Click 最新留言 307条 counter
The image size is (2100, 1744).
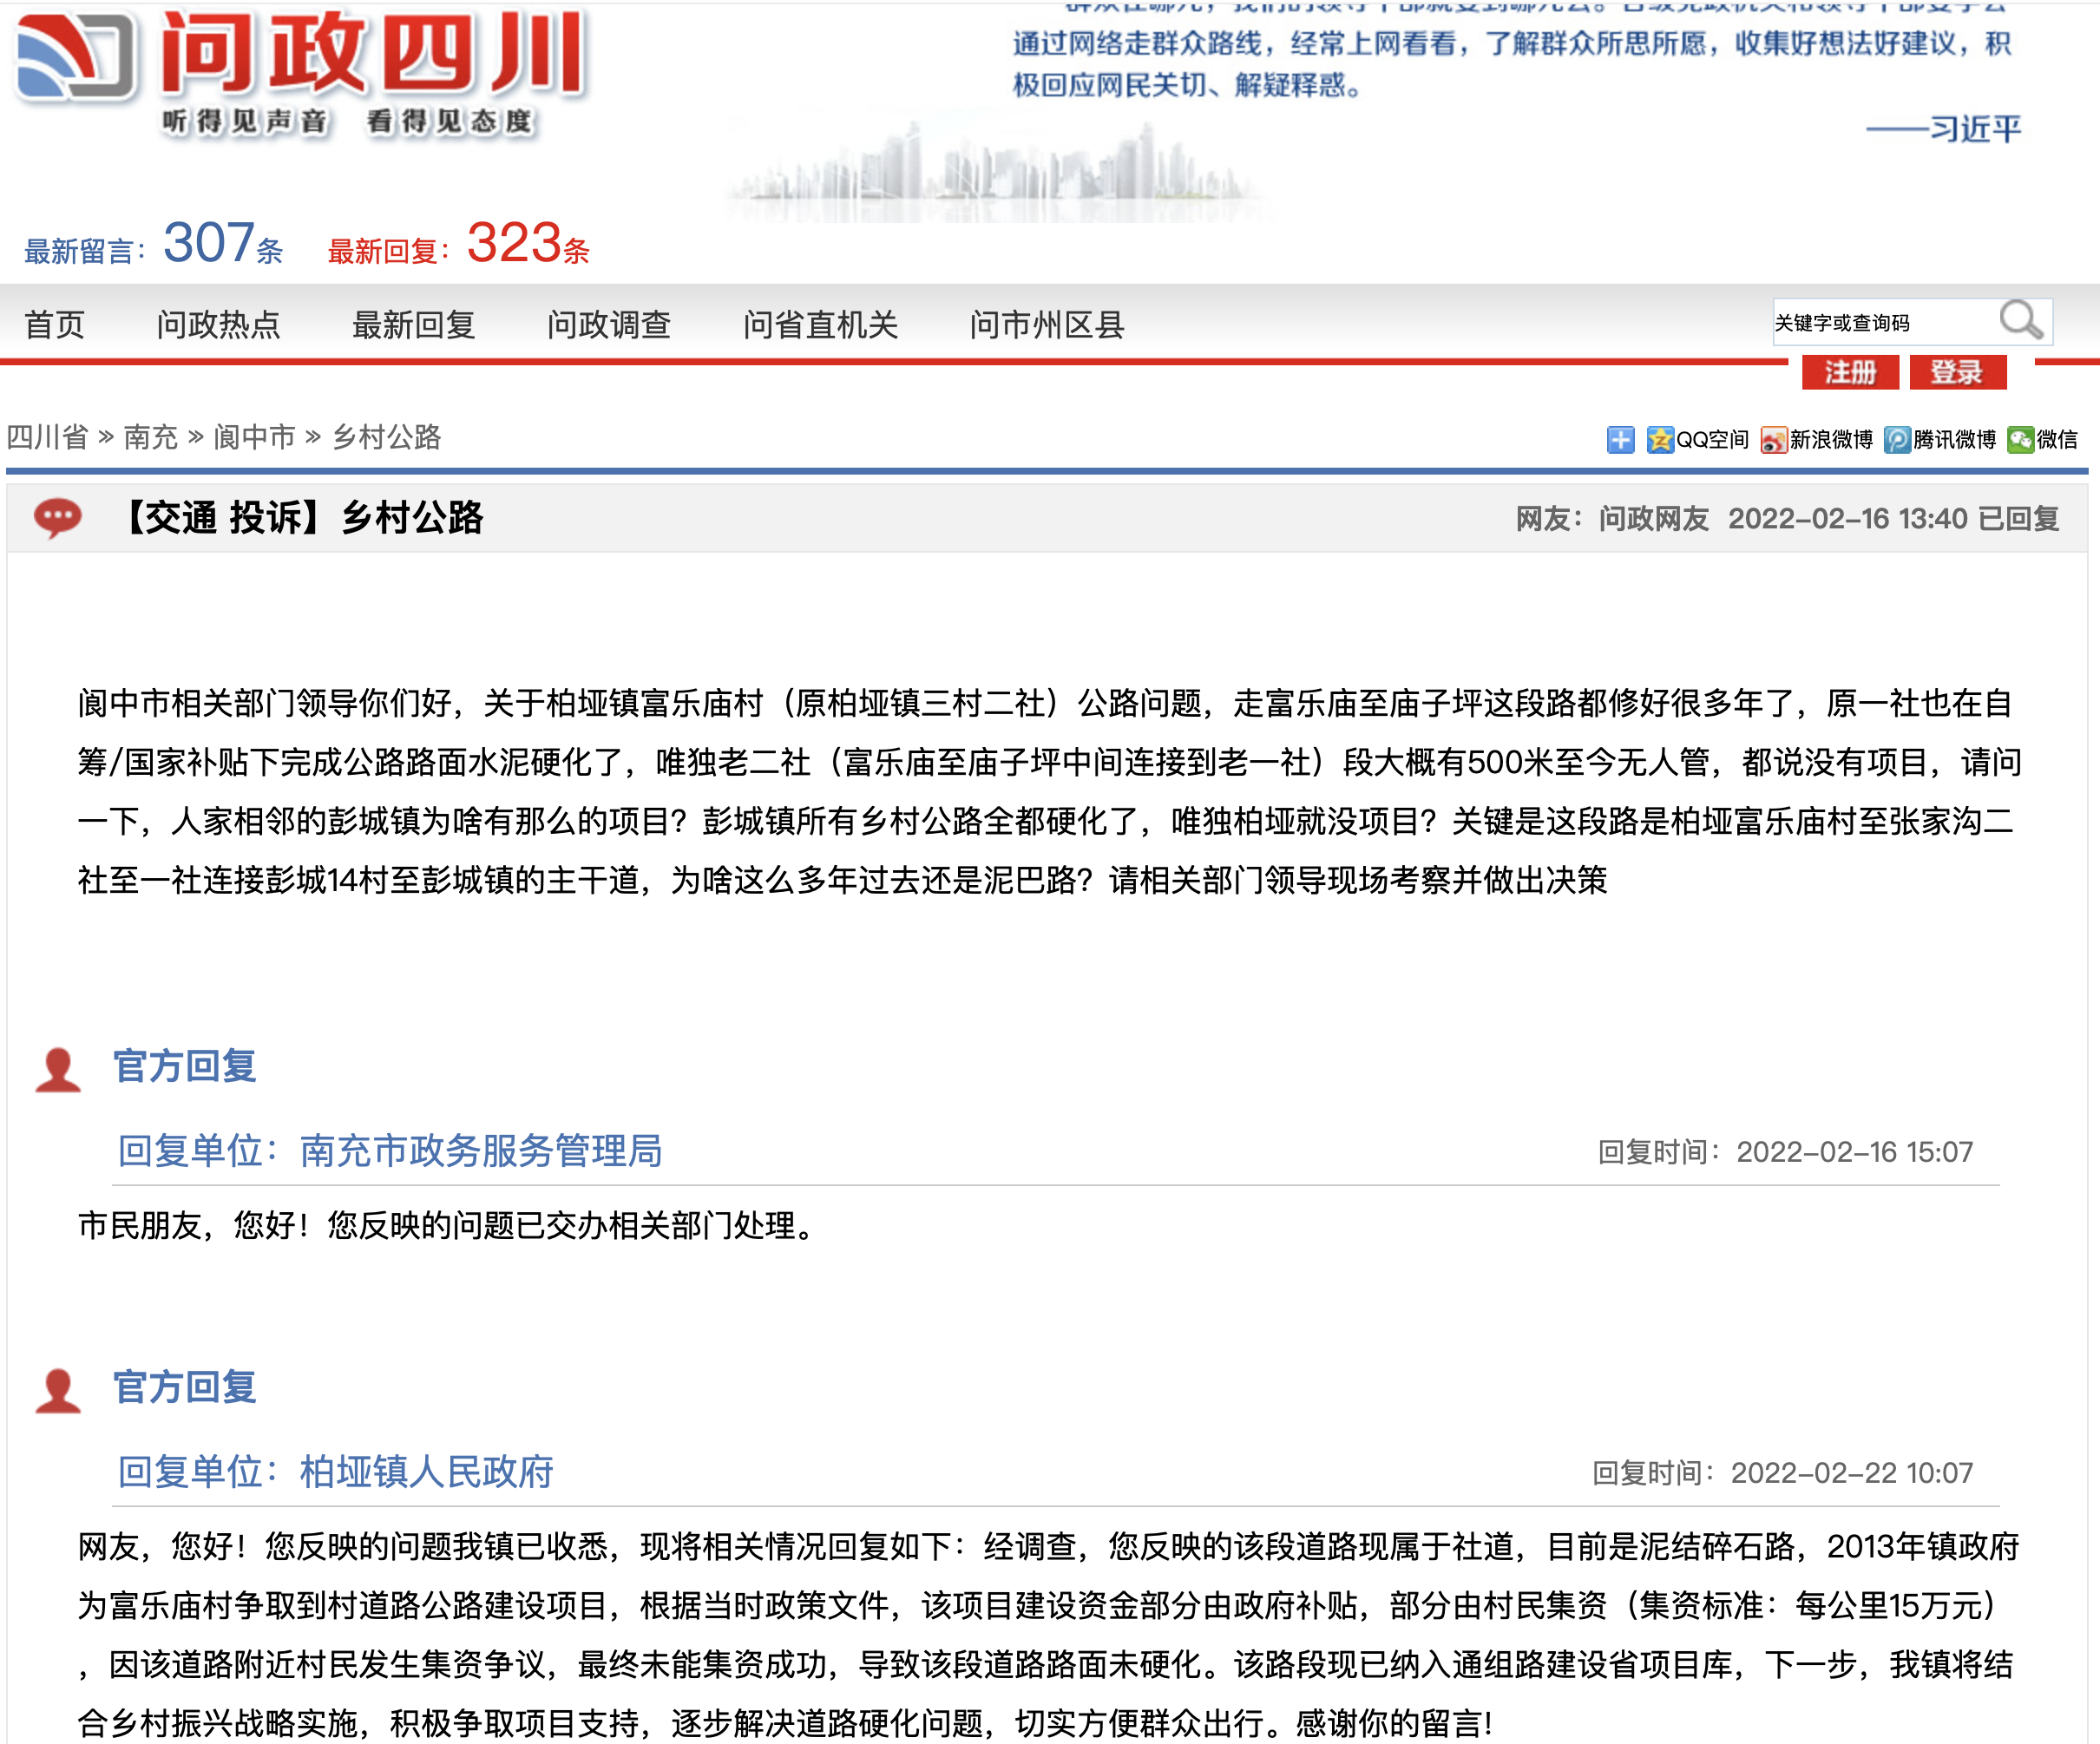[154, 244]
